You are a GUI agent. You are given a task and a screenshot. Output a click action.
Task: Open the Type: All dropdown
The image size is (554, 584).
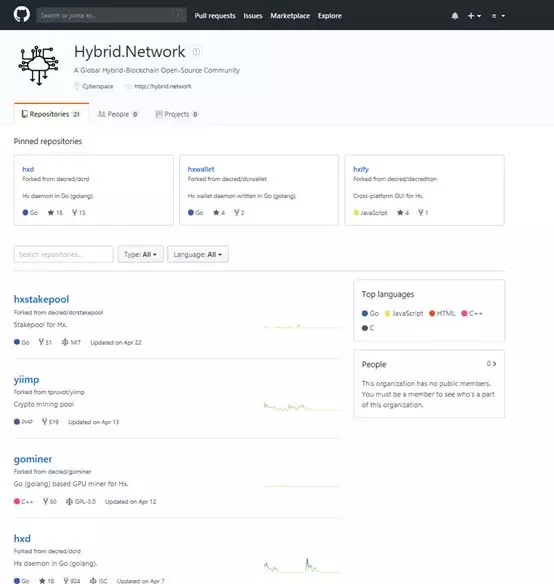pos(140,254)
